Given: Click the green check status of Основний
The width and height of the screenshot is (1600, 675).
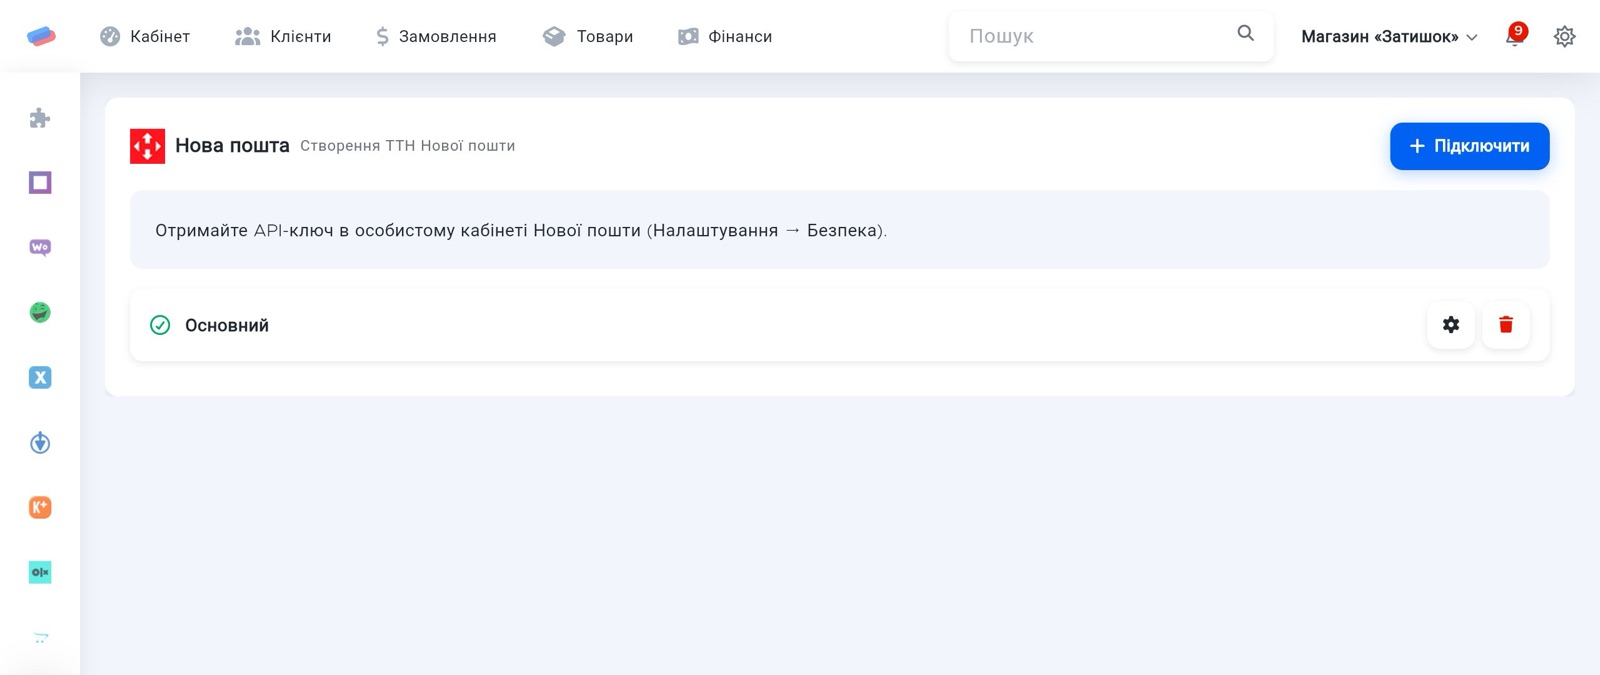Looking at the screenshot, I should [160, 325].
